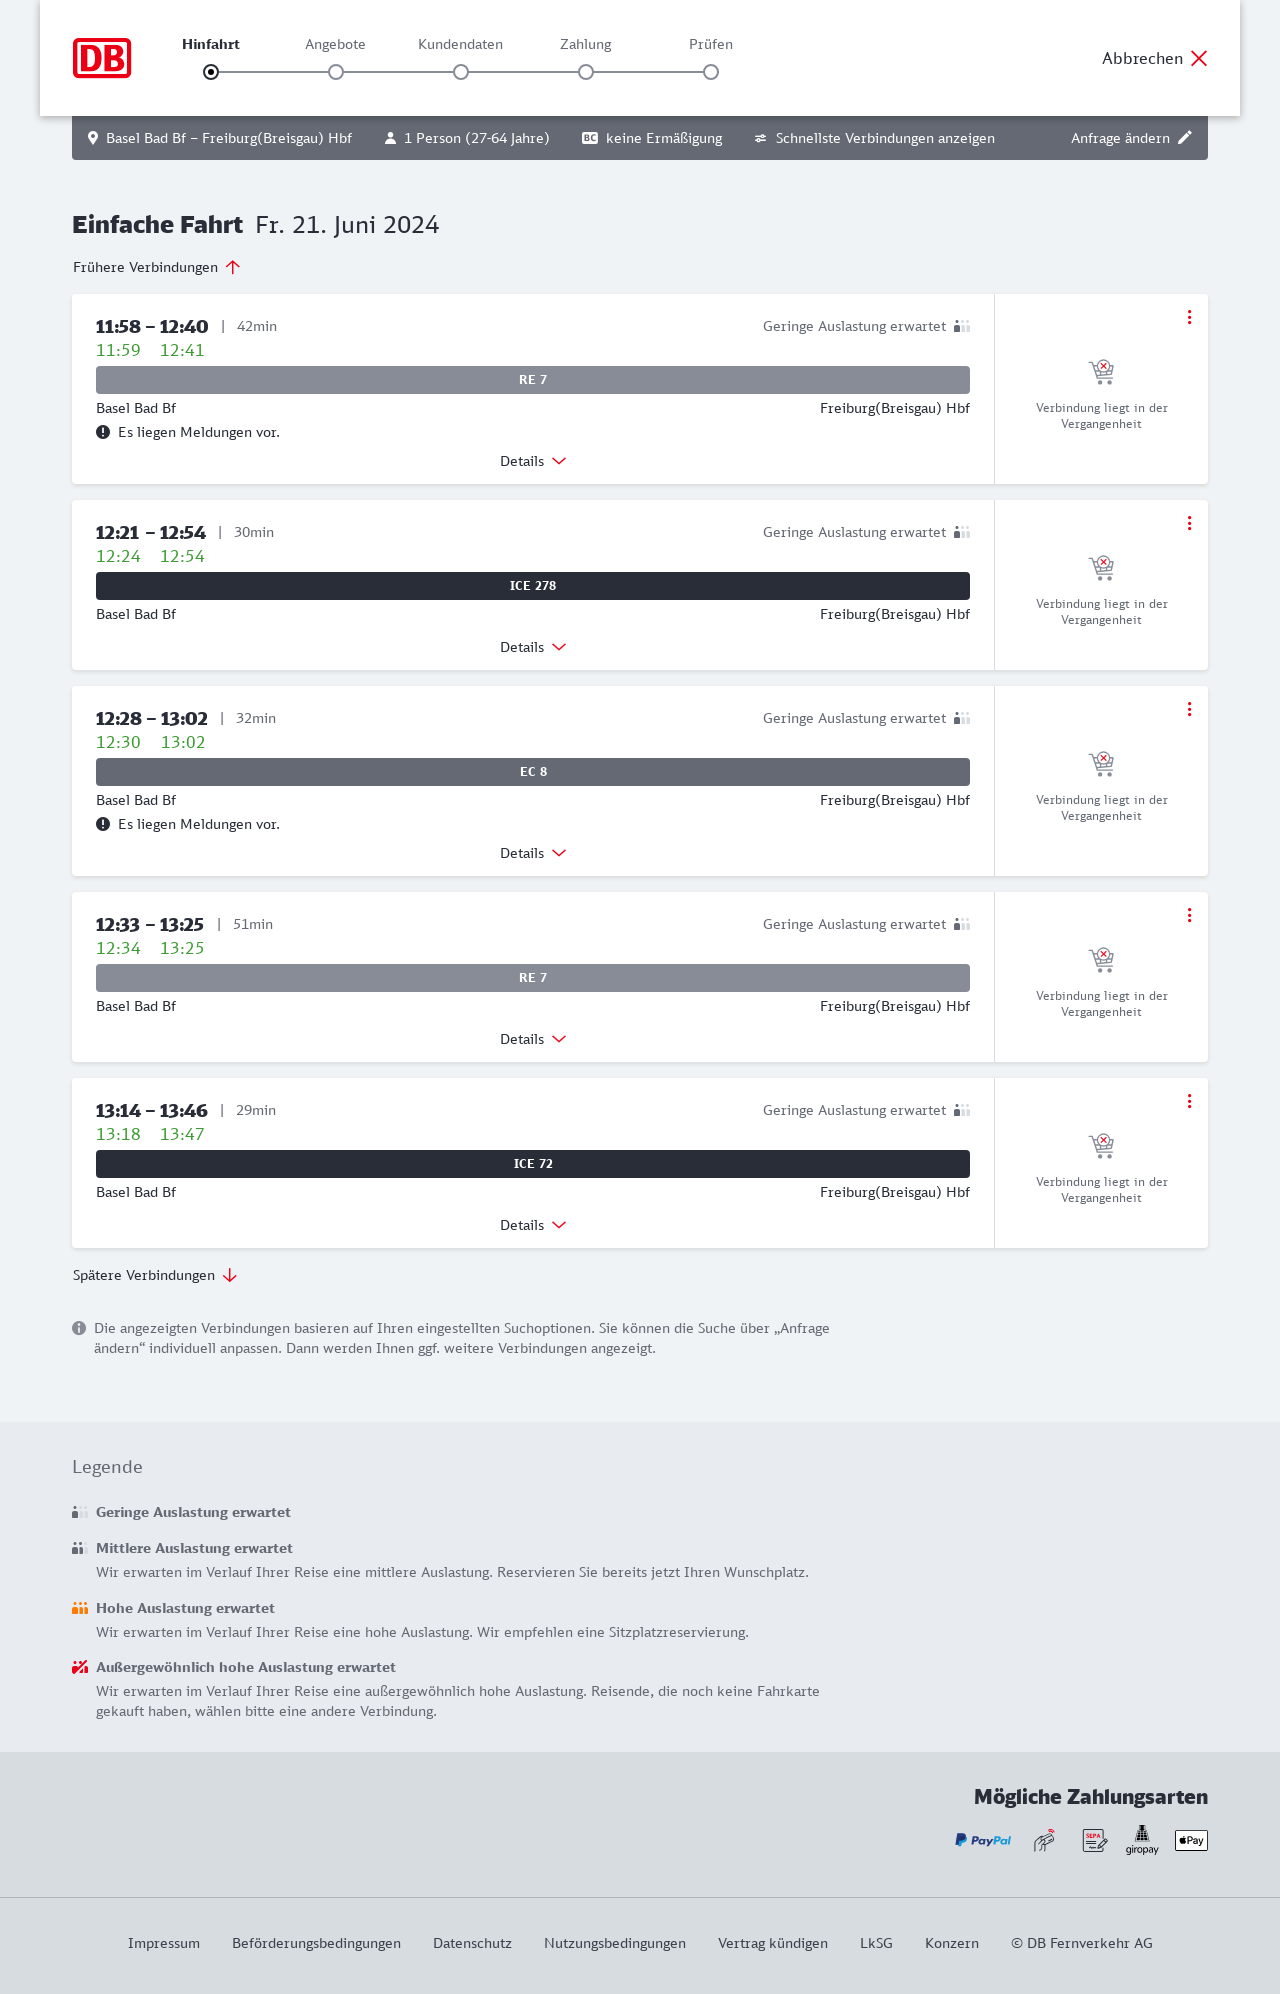Viewport: 1280px width, 1994px height.
Task: Click the warning icon on the EC 8 connection
Action: point(103,824)
